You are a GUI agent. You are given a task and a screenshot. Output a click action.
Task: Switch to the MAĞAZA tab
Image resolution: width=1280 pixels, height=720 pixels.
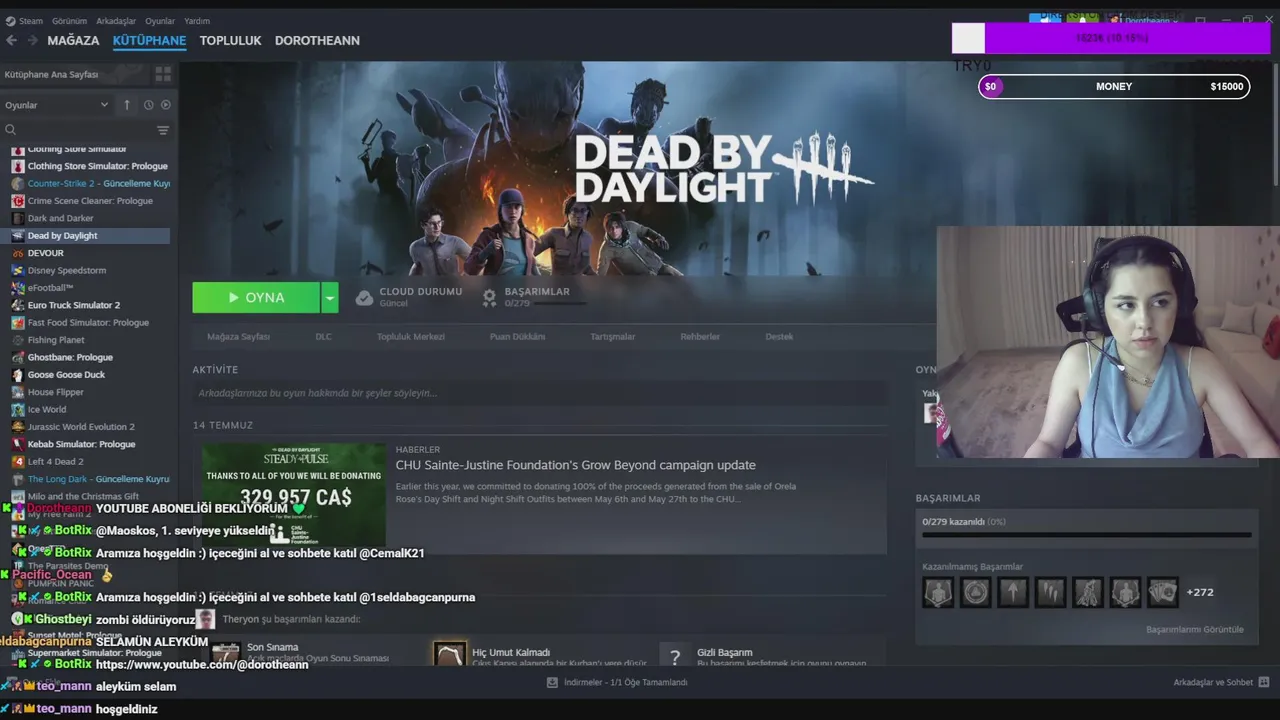[73, 41]
